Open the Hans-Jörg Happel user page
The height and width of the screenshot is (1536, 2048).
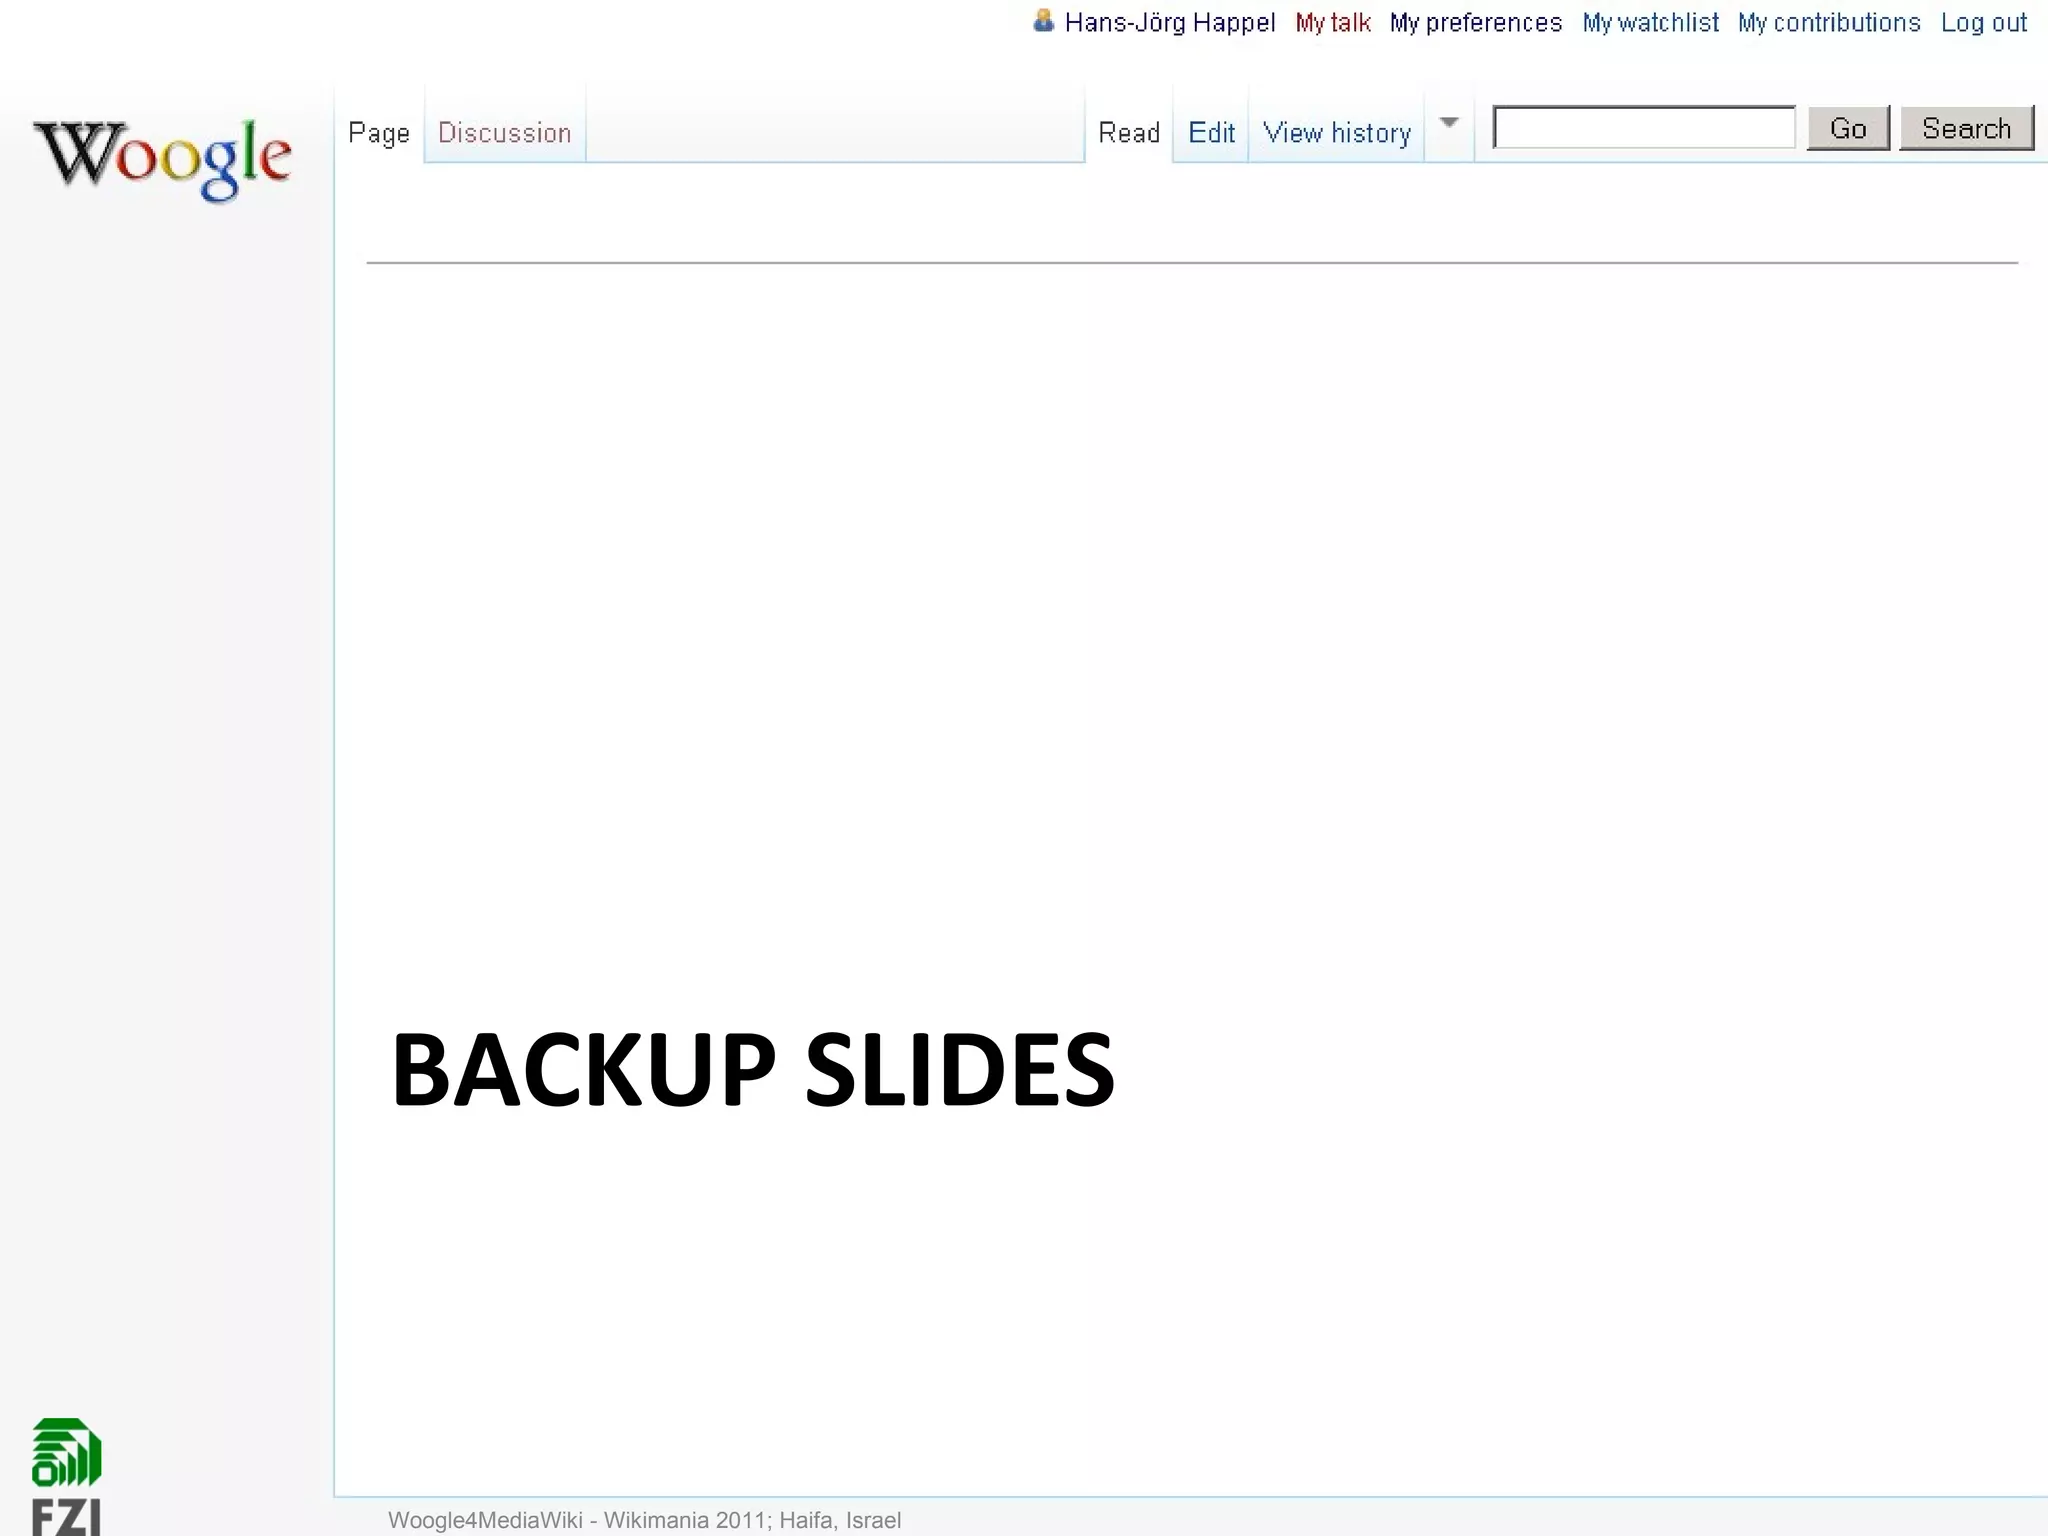point(1169,23)
